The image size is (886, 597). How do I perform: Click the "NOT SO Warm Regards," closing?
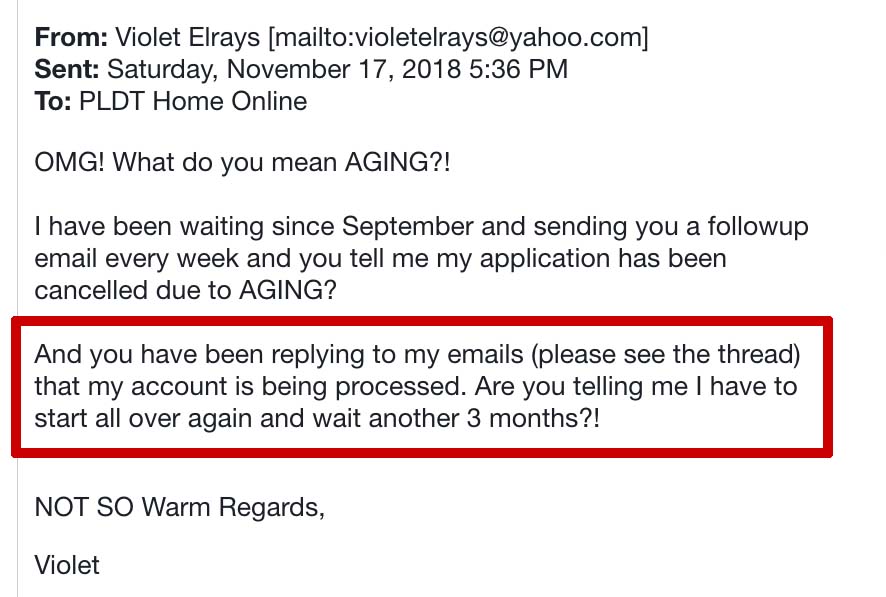point(179,507)
